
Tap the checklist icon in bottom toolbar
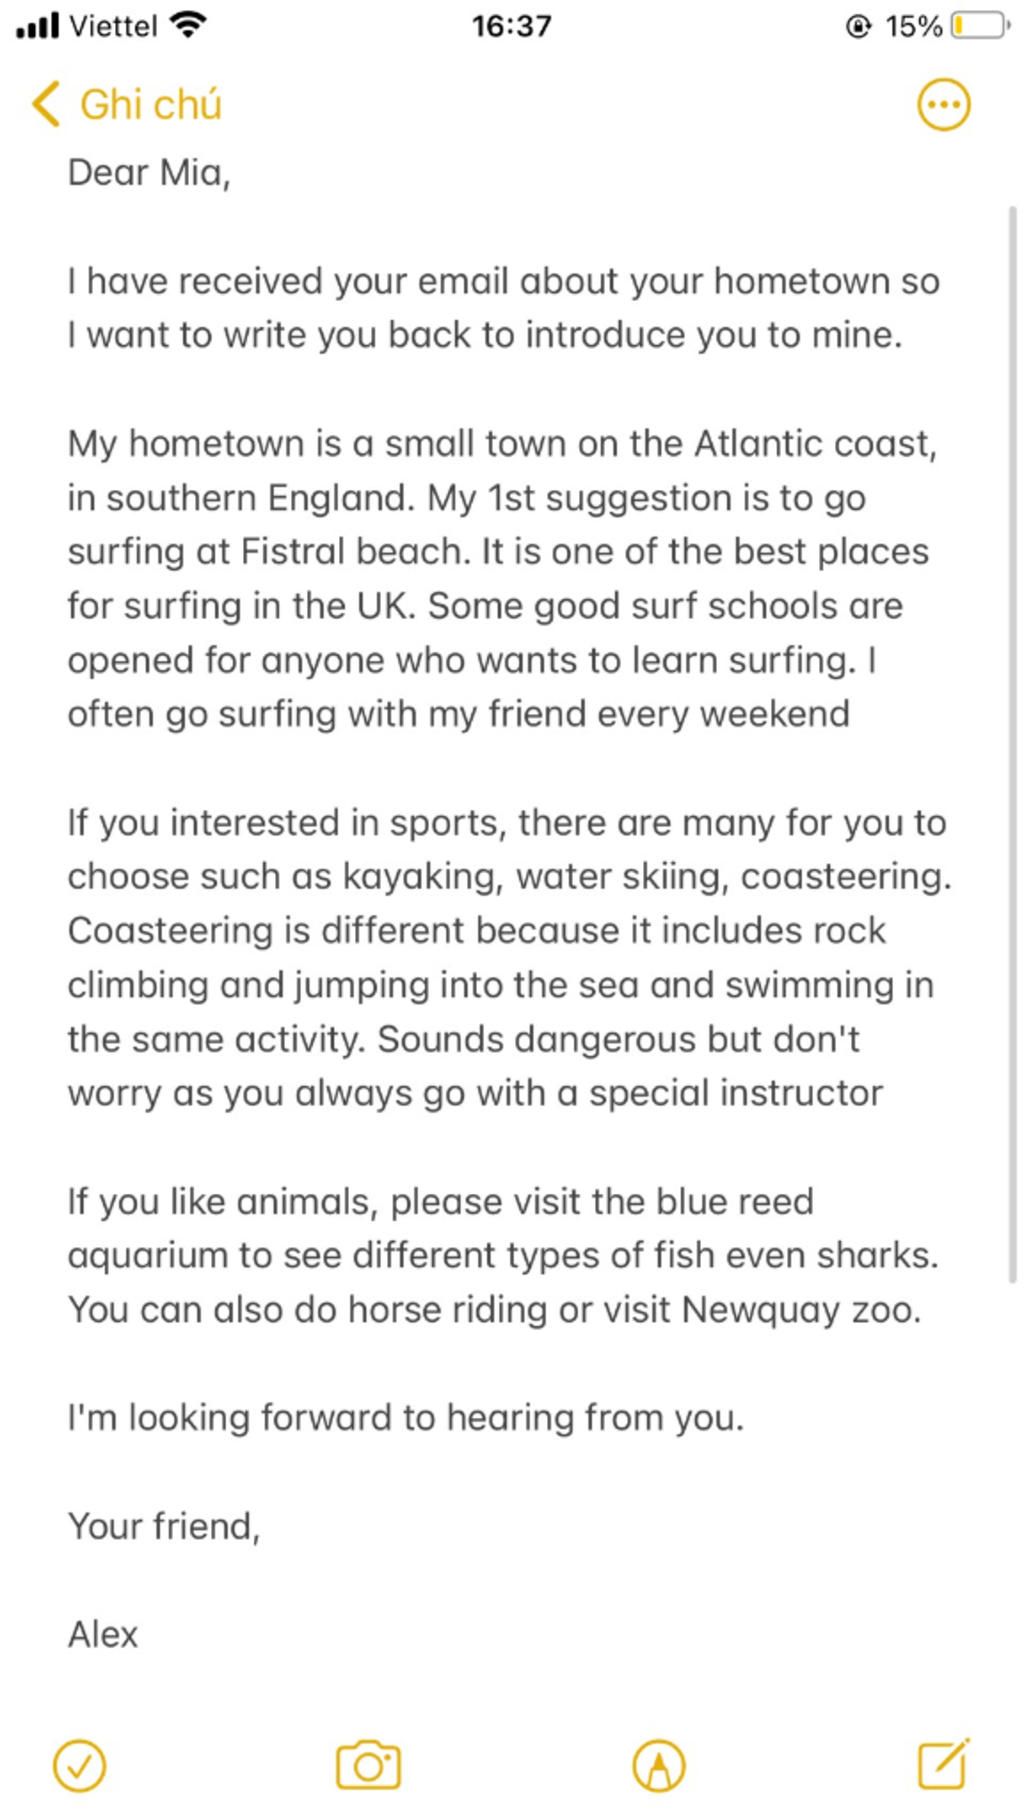pyautogui.click(x=79, y=1766)
